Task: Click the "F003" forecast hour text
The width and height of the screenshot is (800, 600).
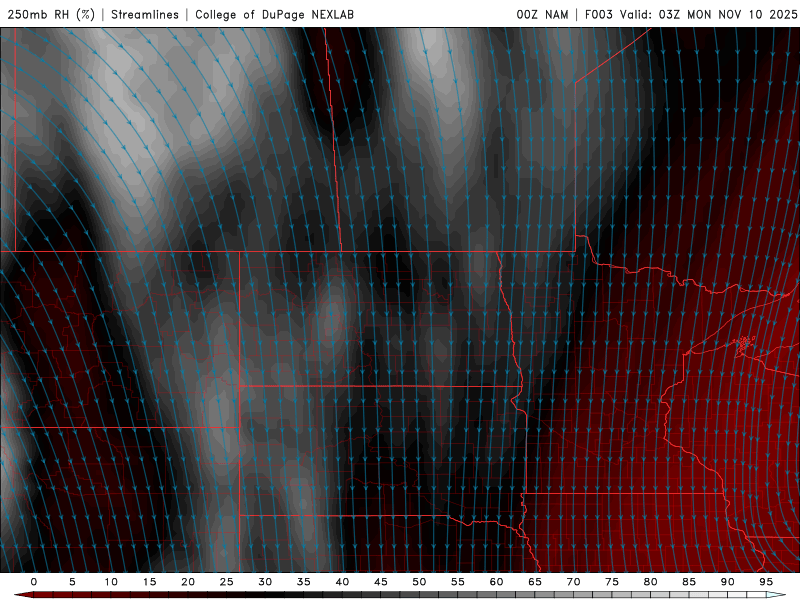Action: point(598,14)
